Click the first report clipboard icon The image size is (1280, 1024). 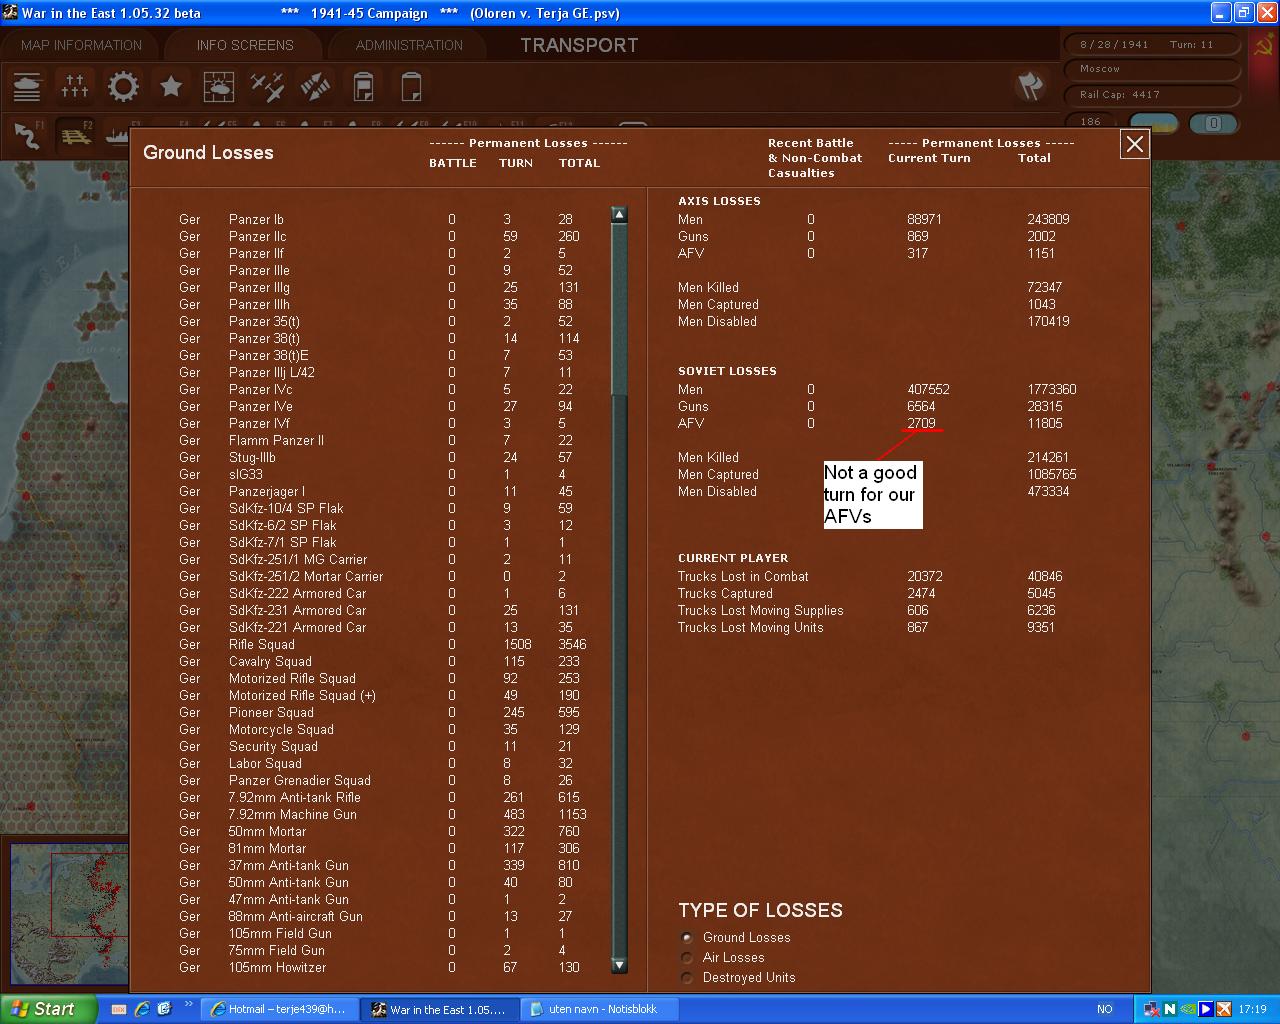[363, 87]
